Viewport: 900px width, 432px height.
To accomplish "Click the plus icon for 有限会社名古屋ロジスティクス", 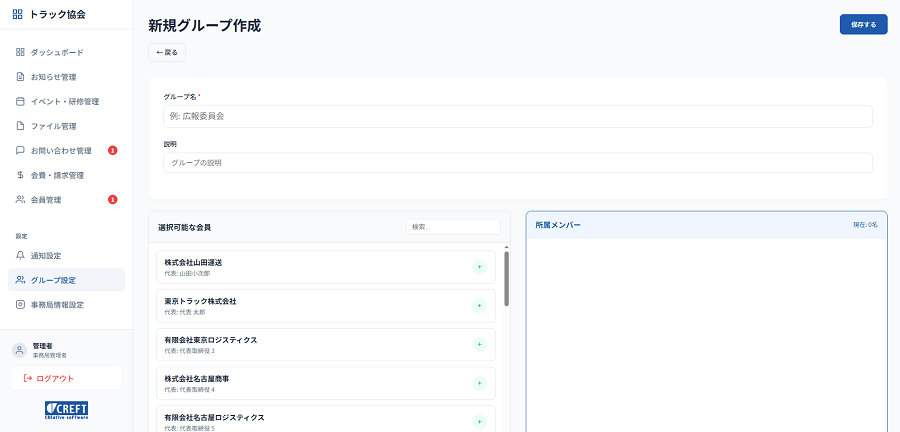I will [x=479, y=421].
